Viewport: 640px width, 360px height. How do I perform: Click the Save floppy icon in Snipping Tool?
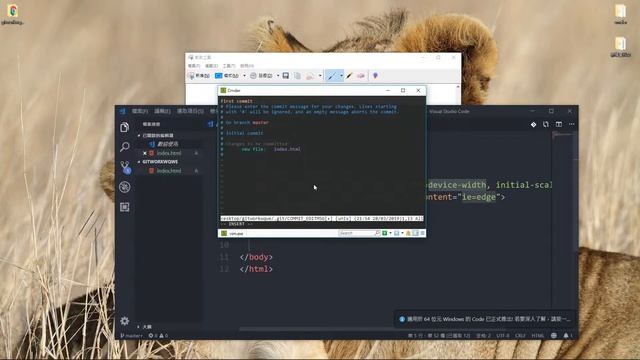click(x=286, y=76)
